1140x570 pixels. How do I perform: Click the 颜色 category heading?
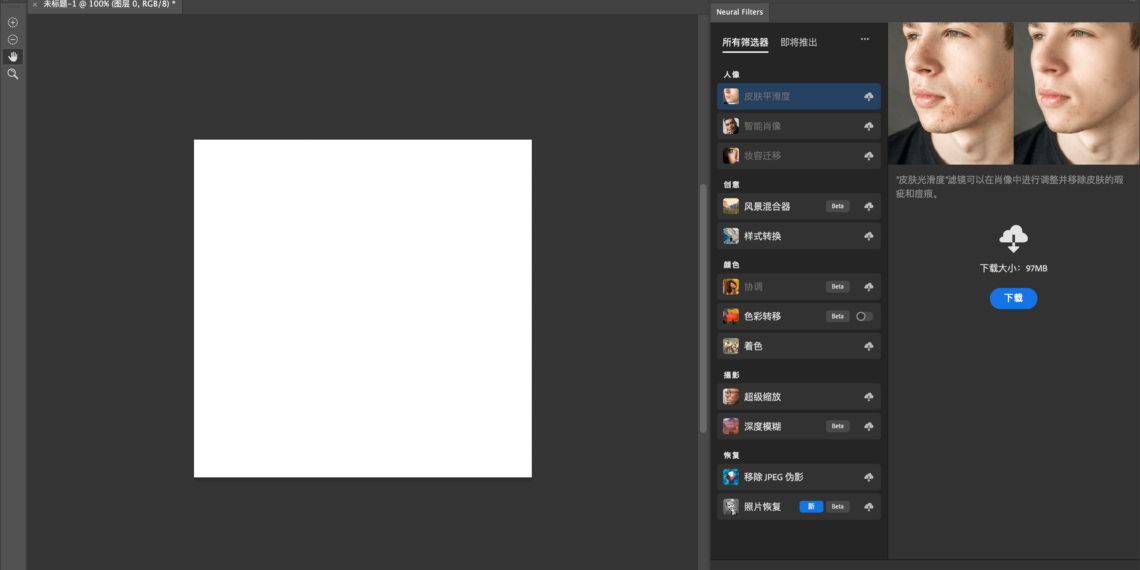point(731,265)
